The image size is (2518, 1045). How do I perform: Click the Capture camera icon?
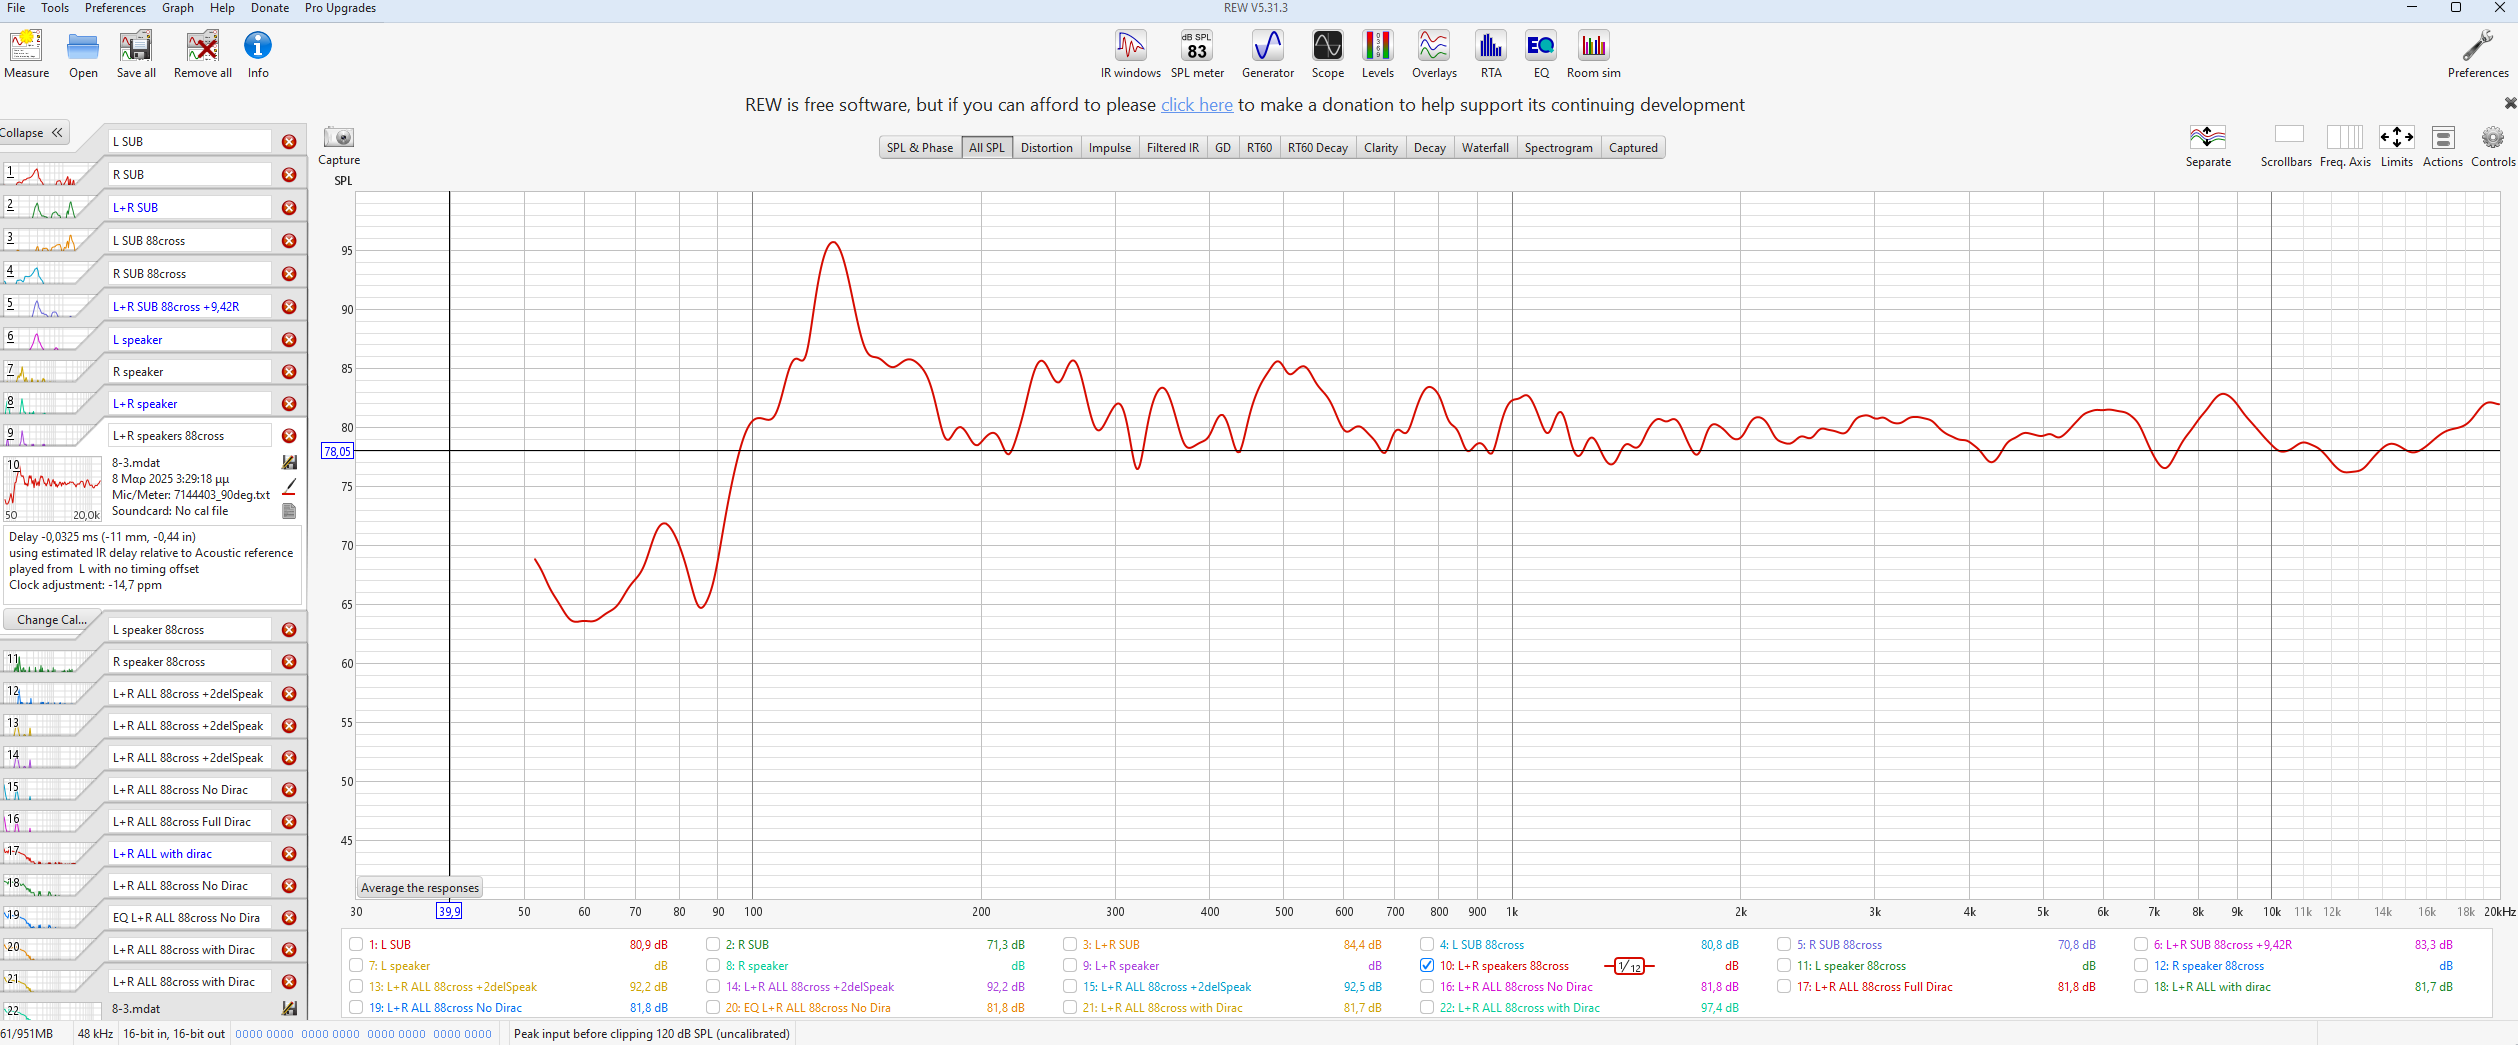click(x=339, y=138)
